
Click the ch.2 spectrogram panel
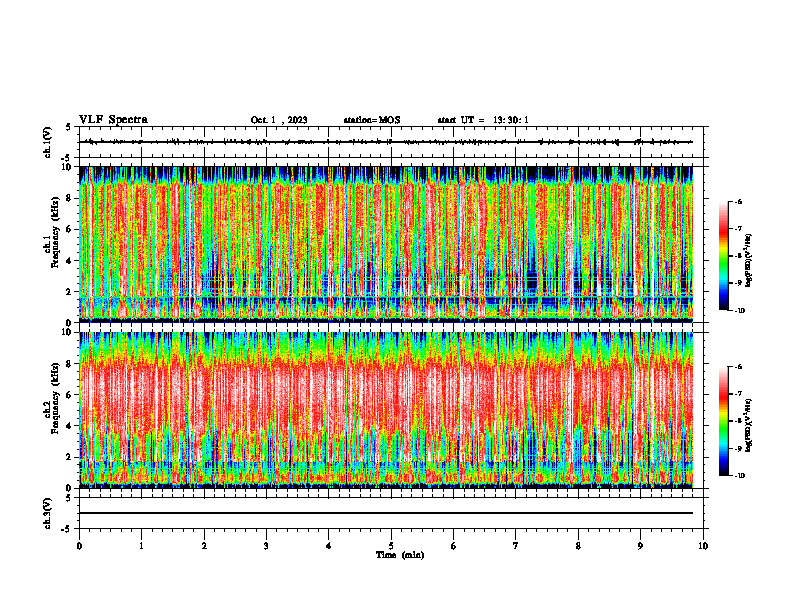[386, 410]
